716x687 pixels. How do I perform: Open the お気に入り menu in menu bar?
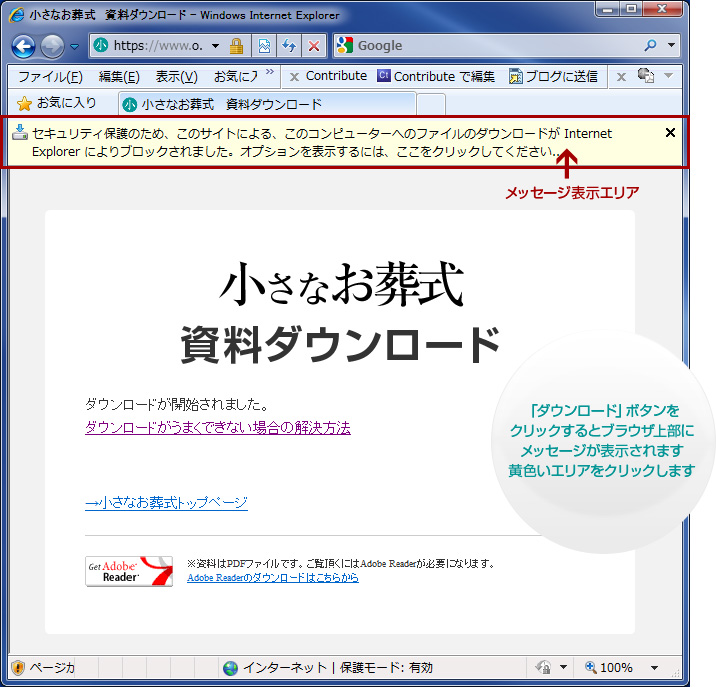point(235,77)
